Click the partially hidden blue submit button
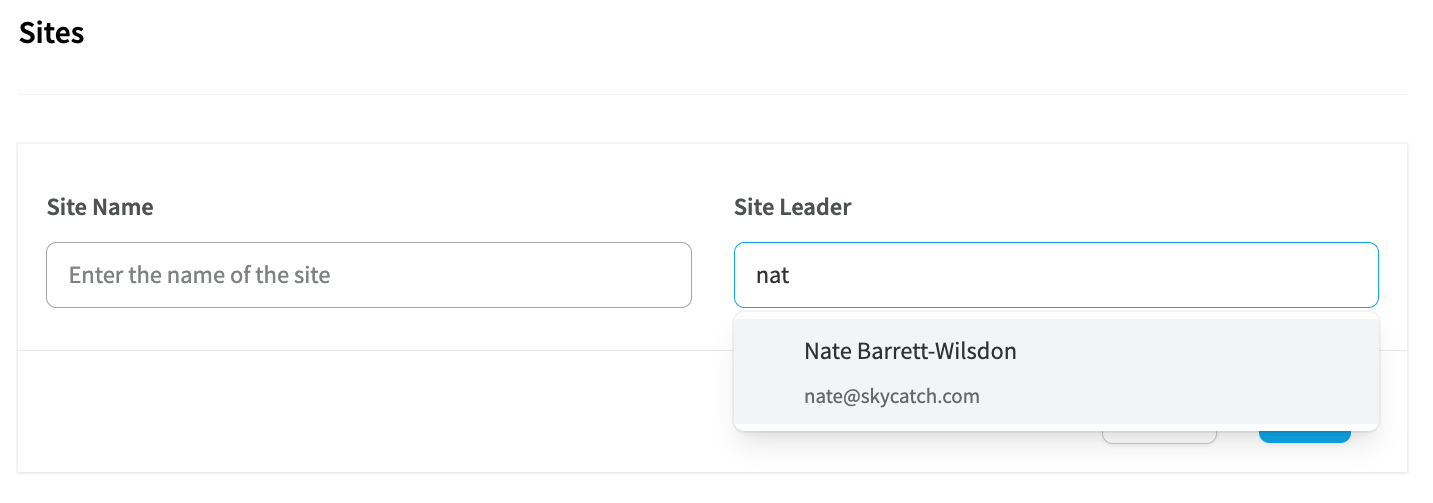This screenshot has height=503, width=1433. pyautogui.click(x=1304, y=437)
